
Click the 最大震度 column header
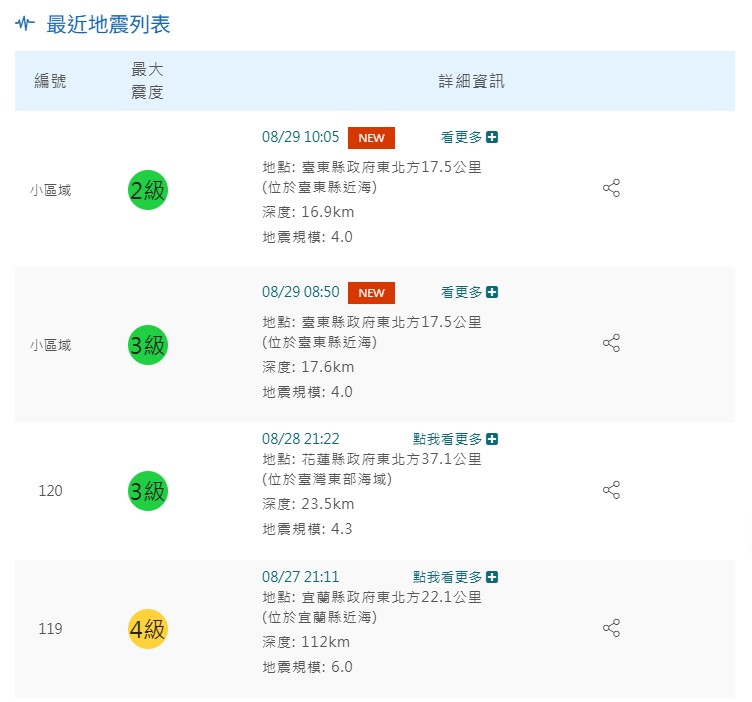(147, 81)
